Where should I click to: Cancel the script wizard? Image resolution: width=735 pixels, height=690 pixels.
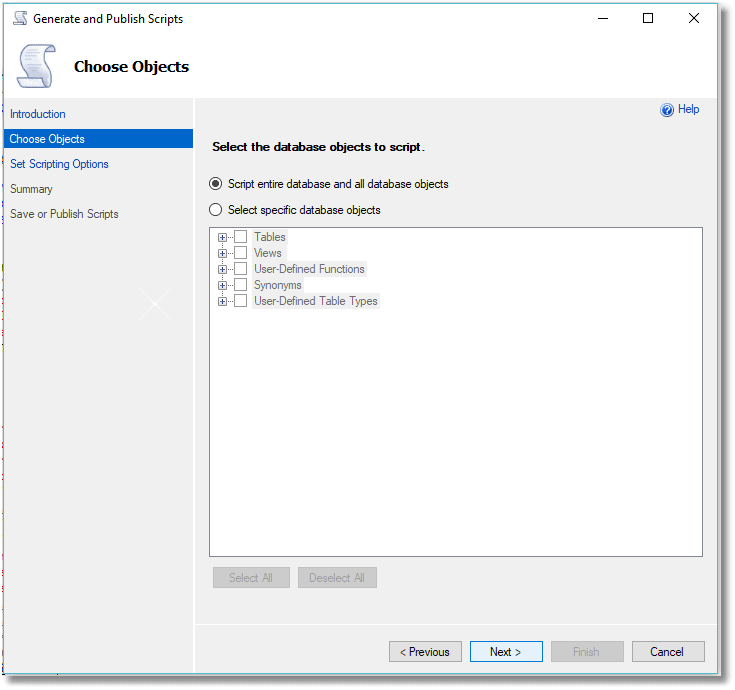[668, 652]
